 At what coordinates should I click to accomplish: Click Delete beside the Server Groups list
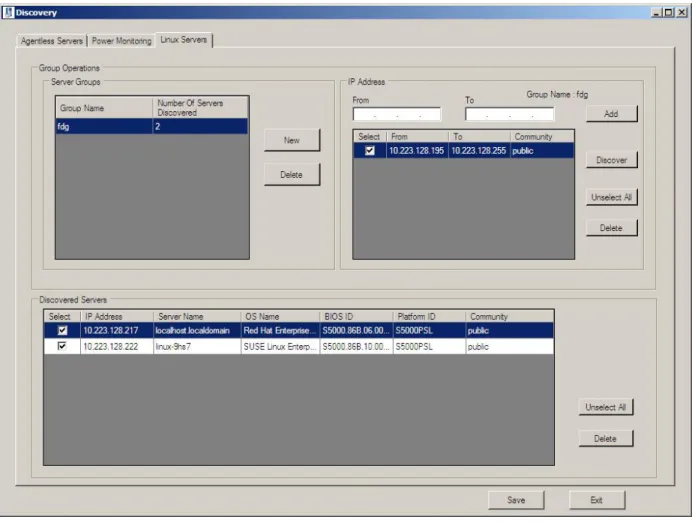(x=292, y=175)
